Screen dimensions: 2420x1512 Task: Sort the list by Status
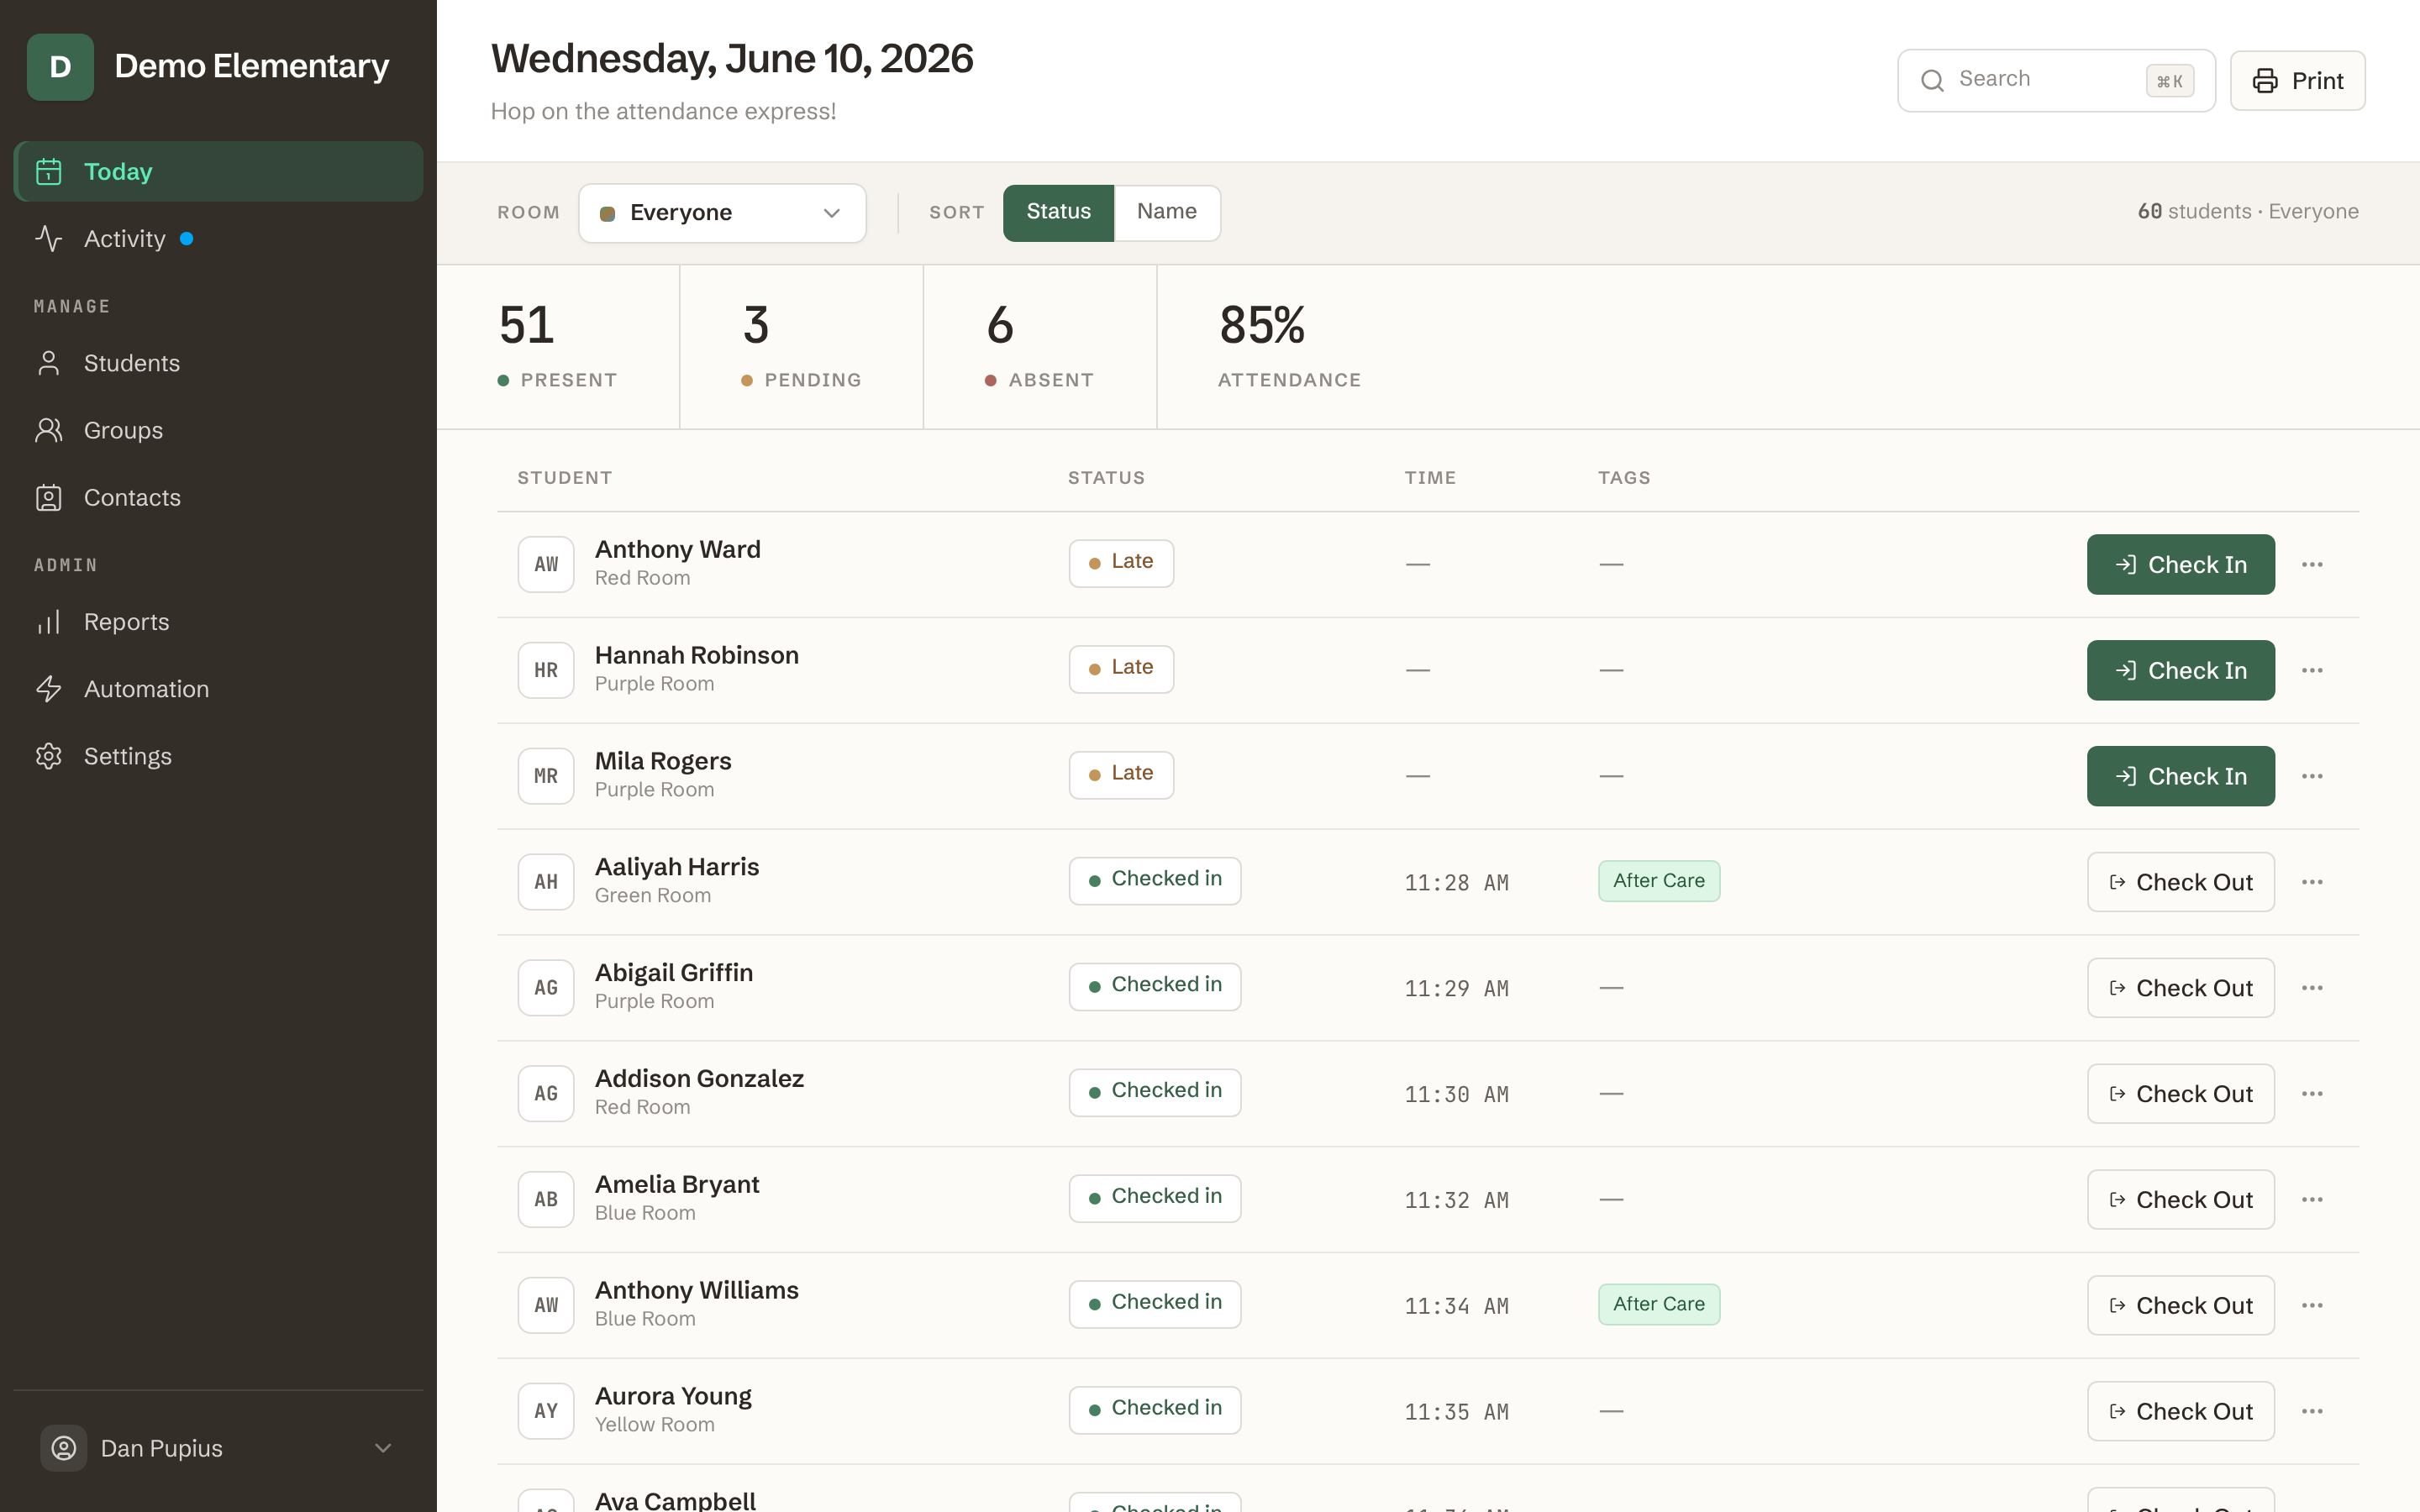coord(1058,212)
